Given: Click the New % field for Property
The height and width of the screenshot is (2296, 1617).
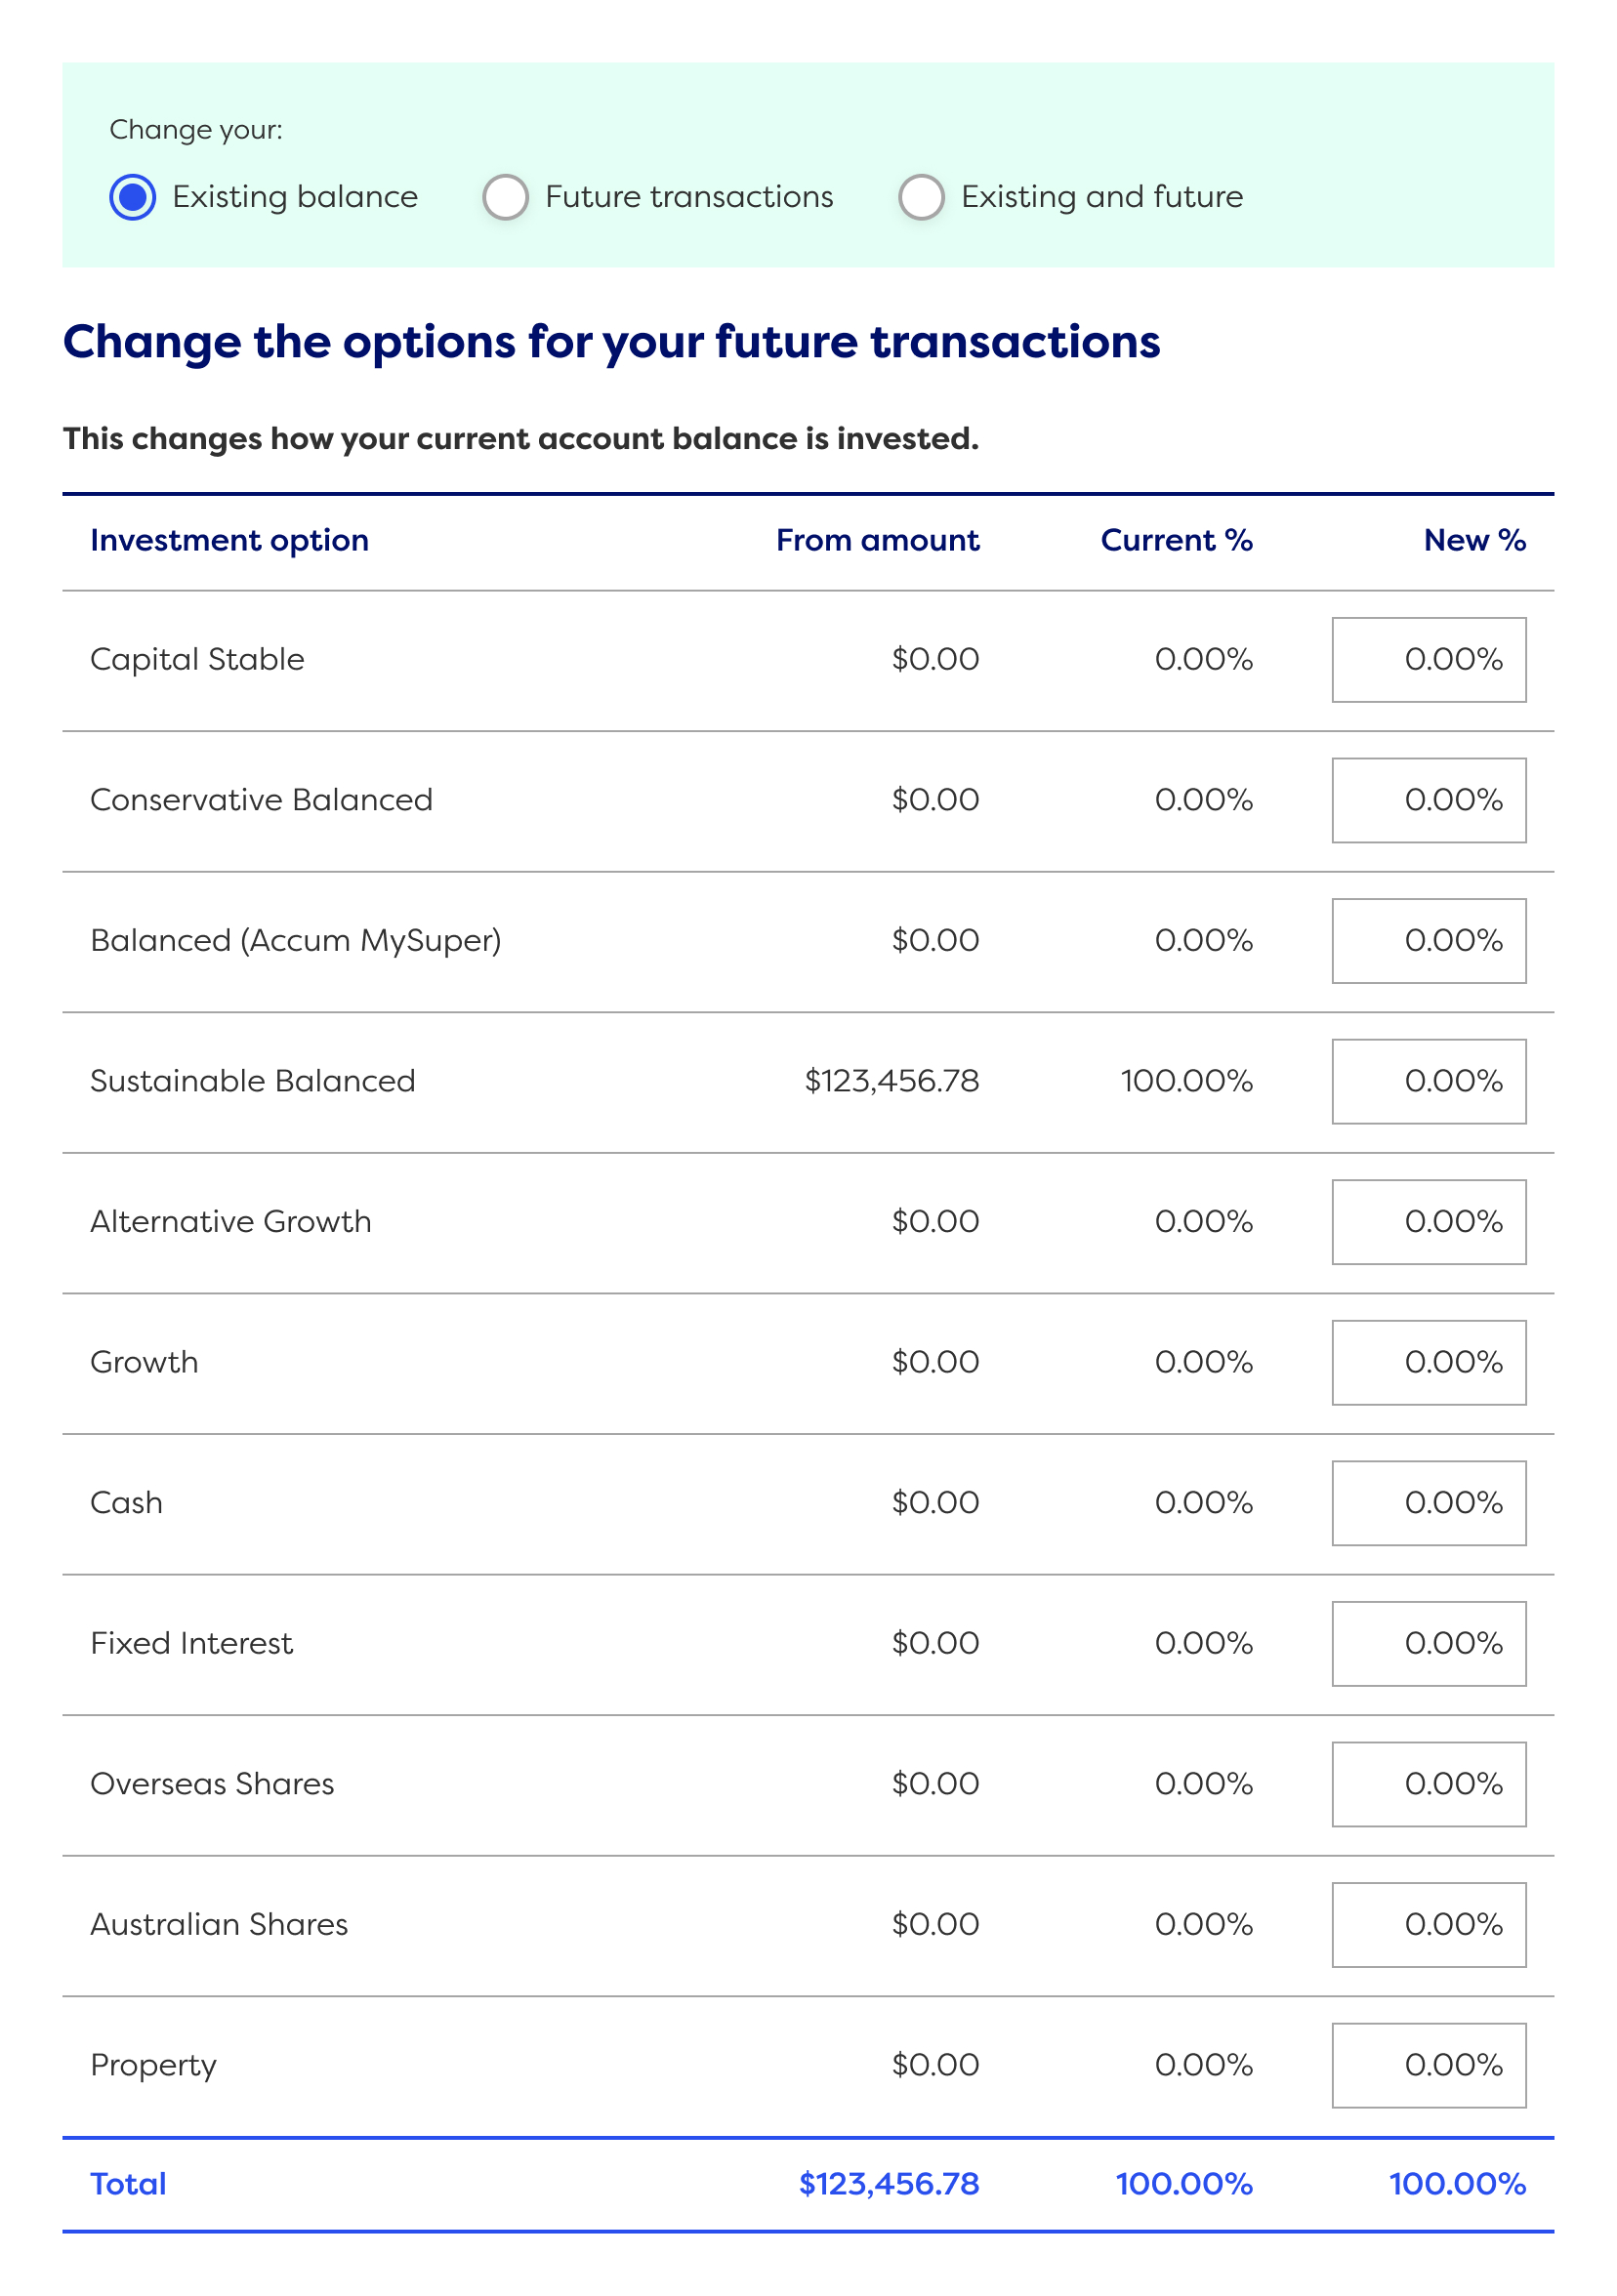Looking at the screenshot, I should [x=1428, y=2066].
